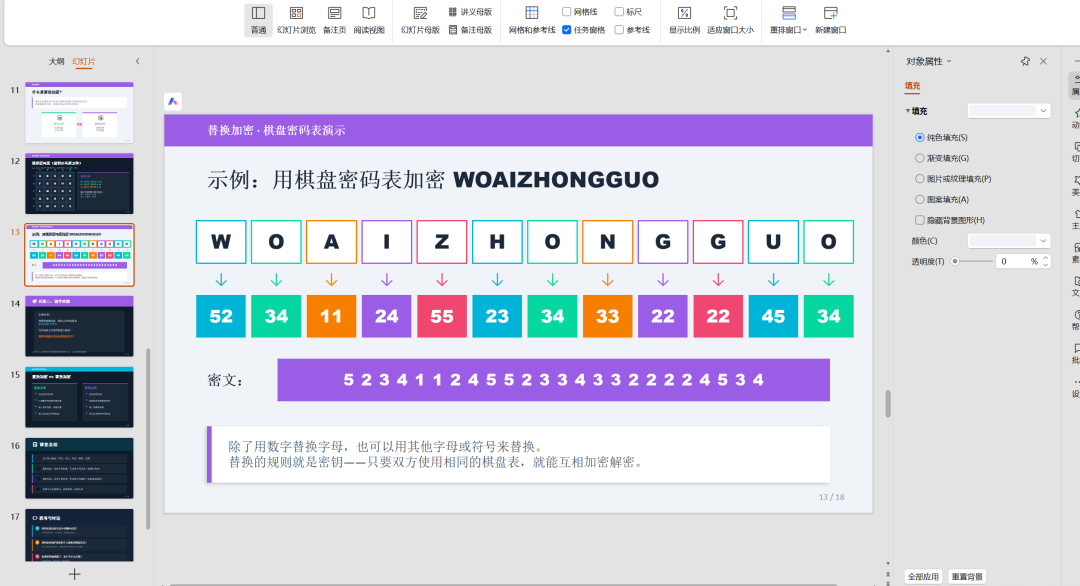Select slide 12 thumbnail
This screenshot has width=1080, height=586.
coord(79,184)
